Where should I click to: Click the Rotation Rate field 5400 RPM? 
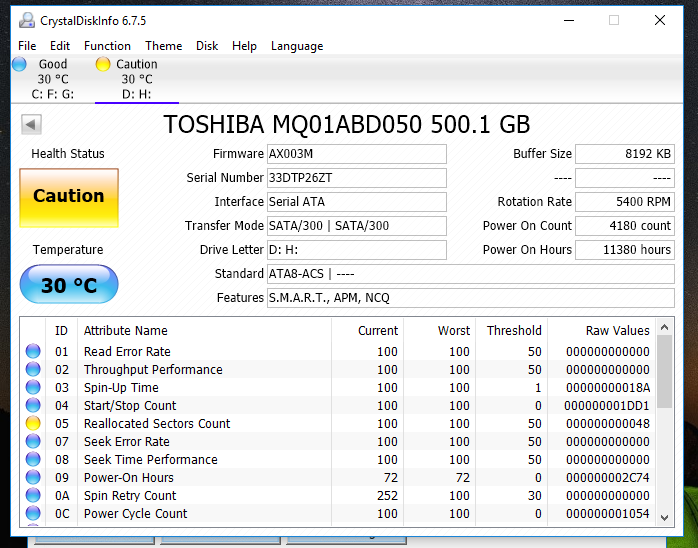[x=625, y=202]
